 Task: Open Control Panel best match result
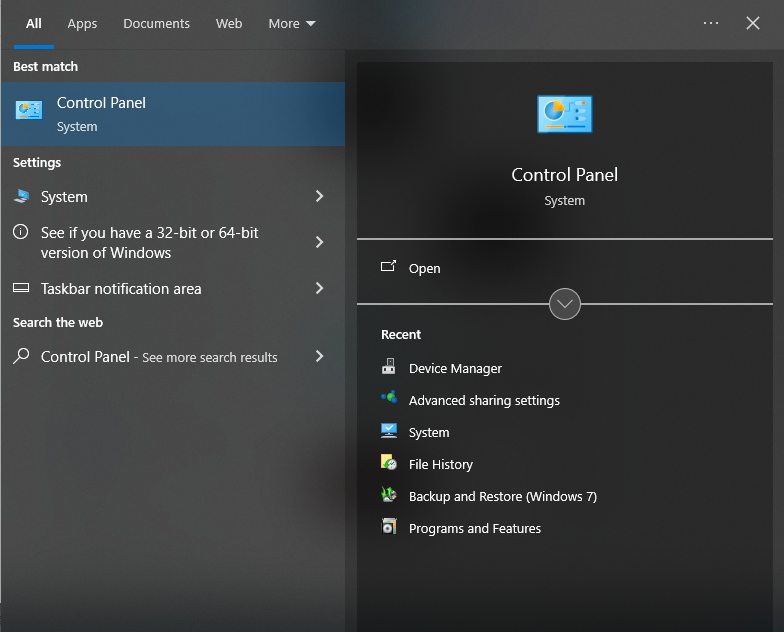coord(173,114)
